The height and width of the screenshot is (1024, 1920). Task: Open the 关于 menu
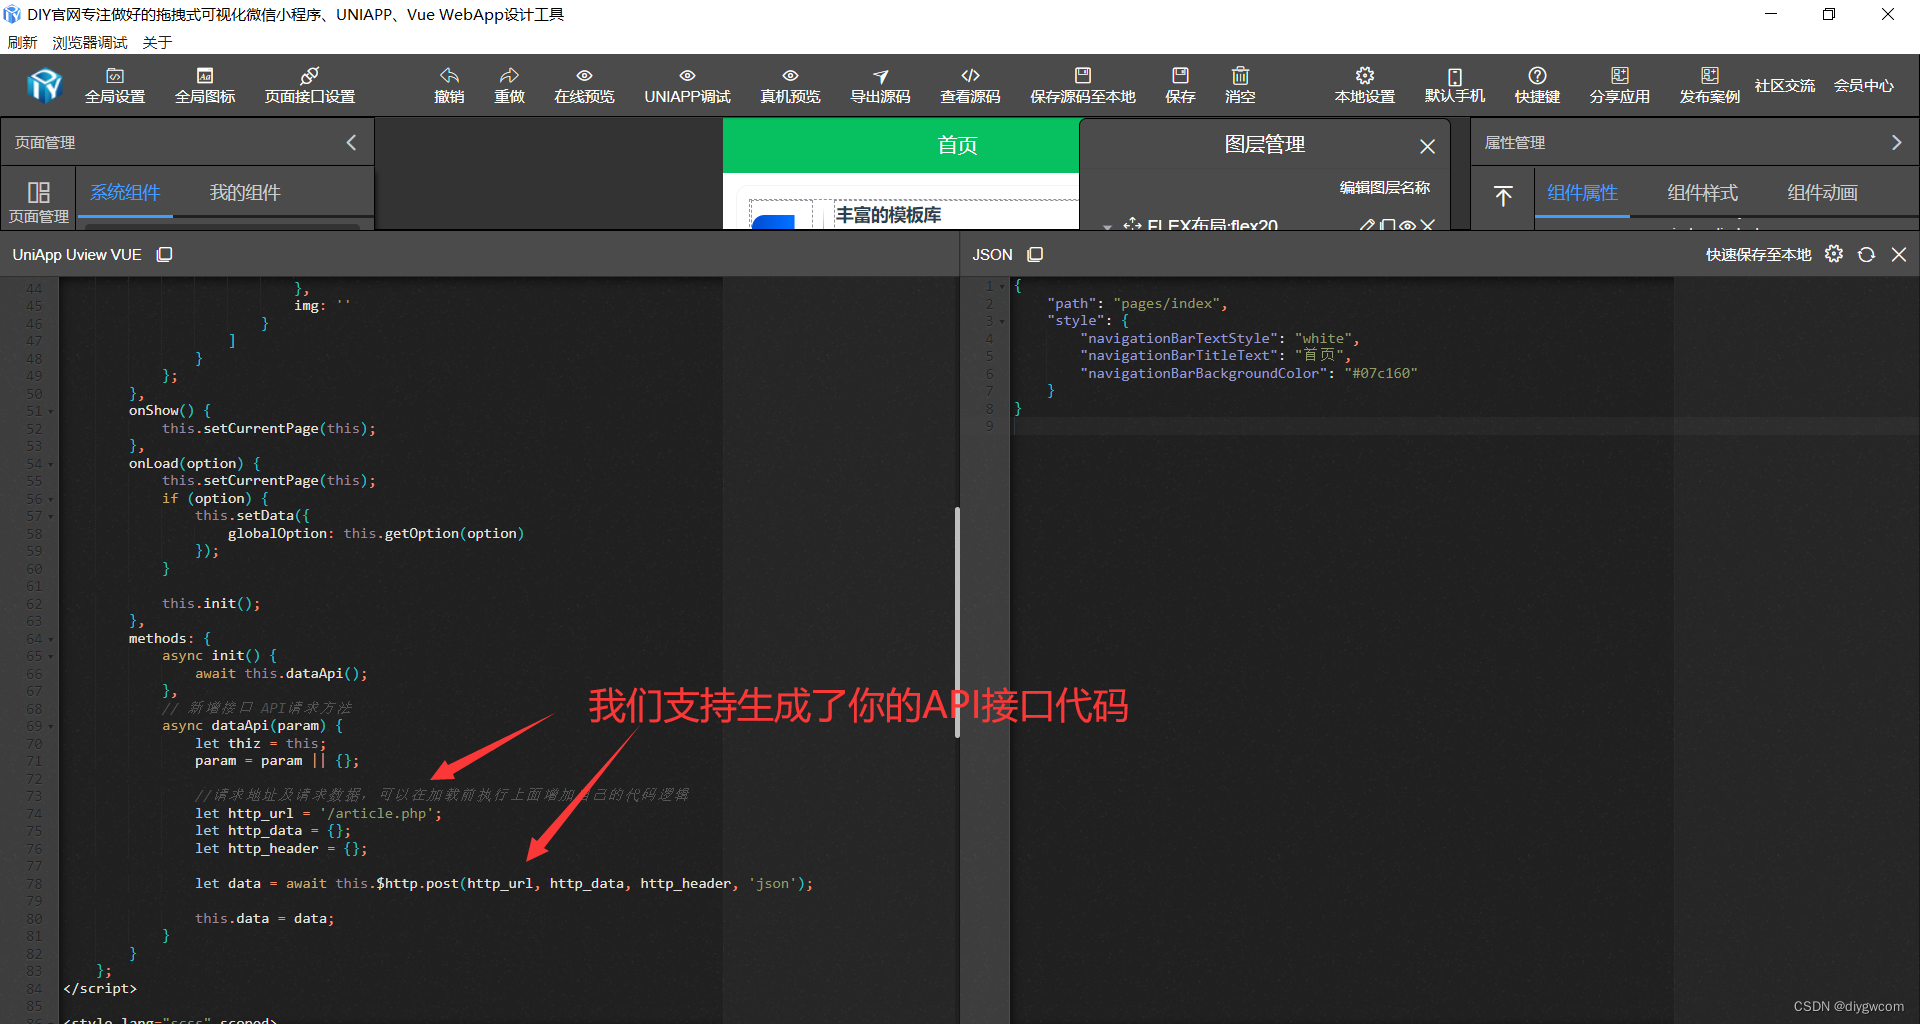coord(157,42)
